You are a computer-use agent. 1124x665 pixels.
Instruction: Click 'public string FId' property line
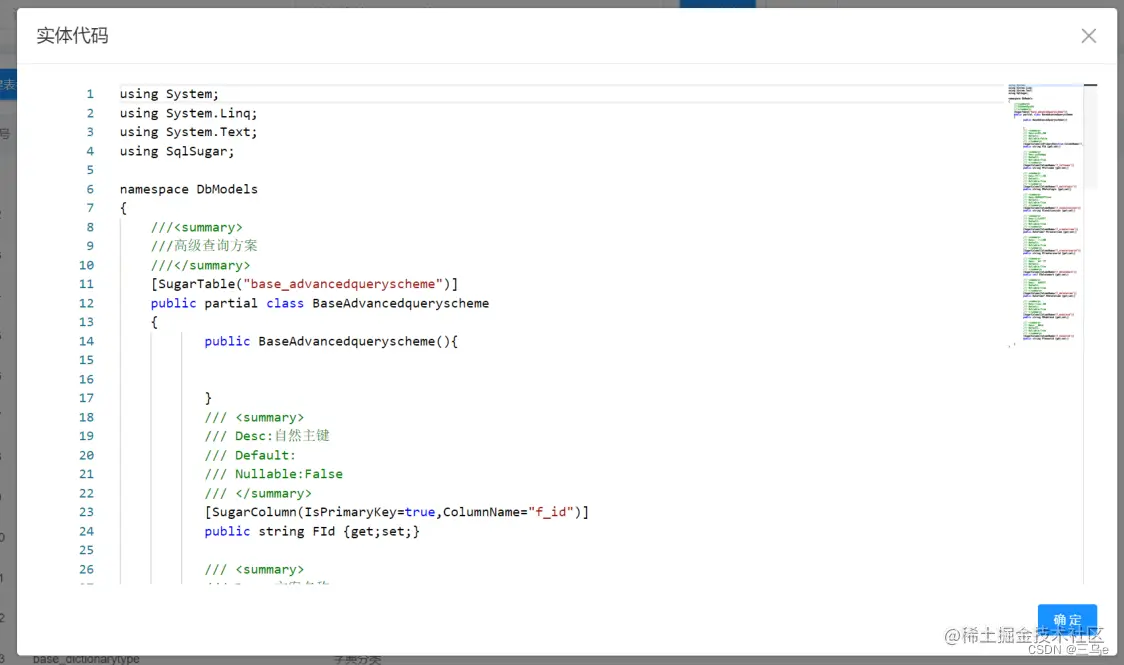pos(312,531)
